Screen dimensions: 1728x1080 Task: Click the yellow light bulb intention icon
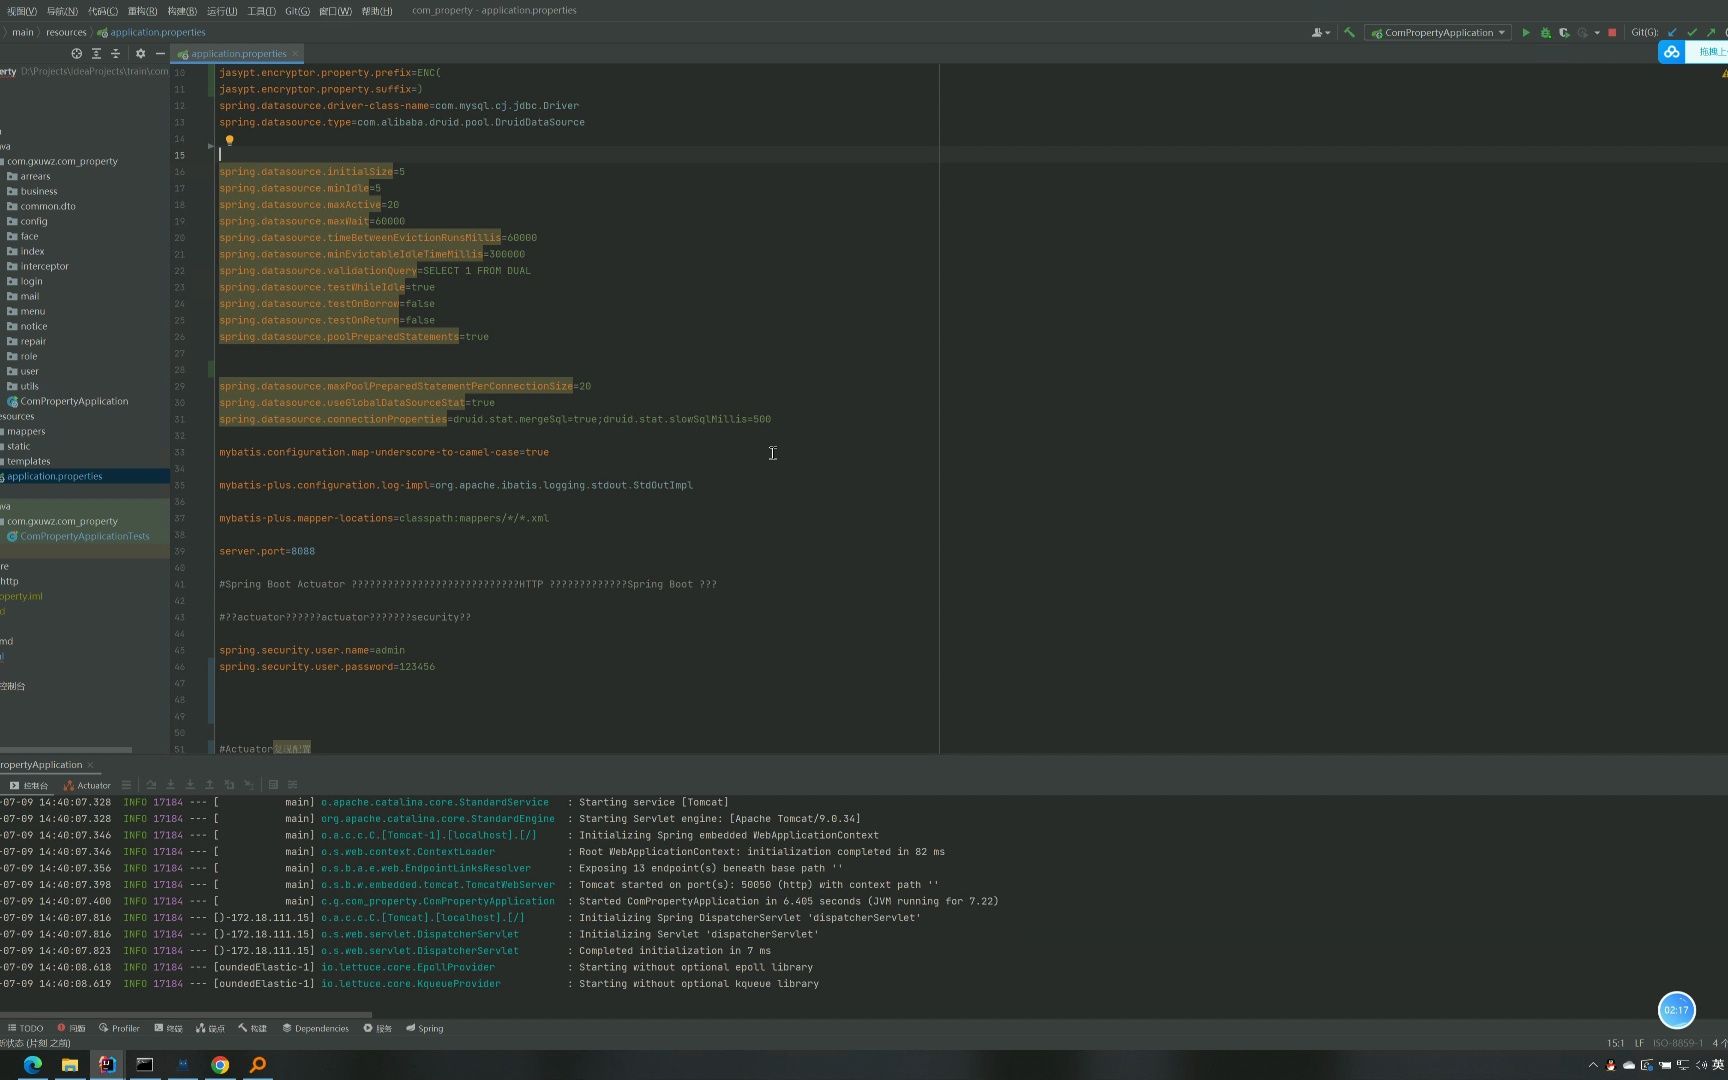click(x=229, y=140)
